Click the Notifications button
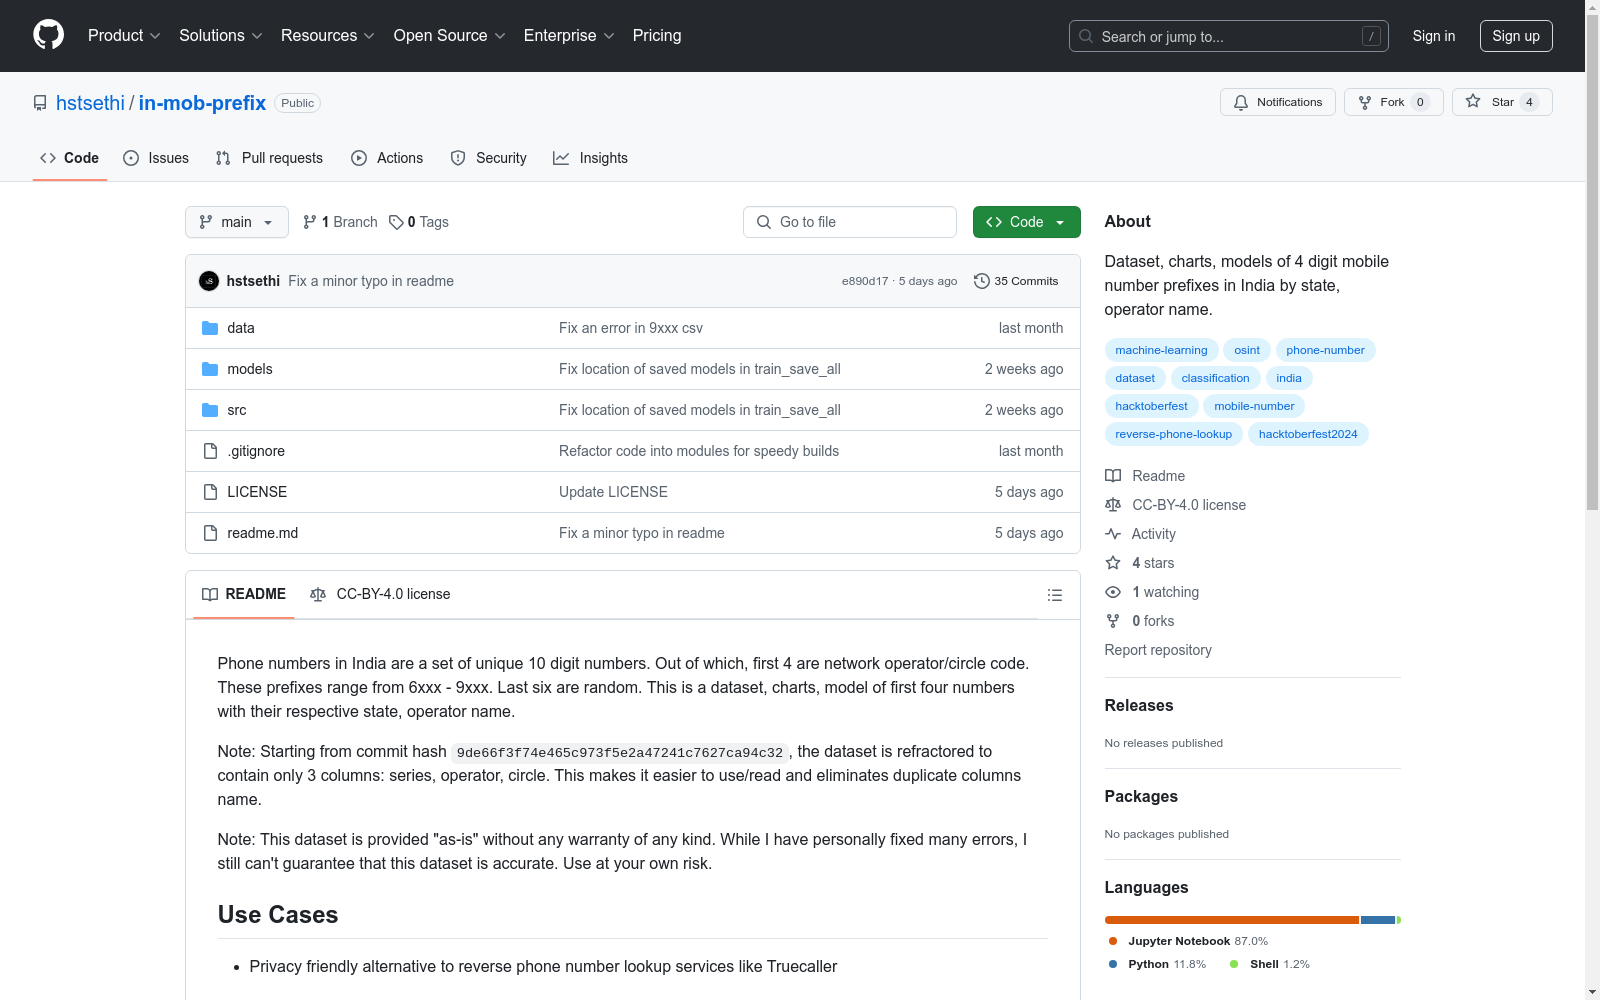Image resolution: width=1600 pixels, height=1000 pixels. (x=1278, y=102)
